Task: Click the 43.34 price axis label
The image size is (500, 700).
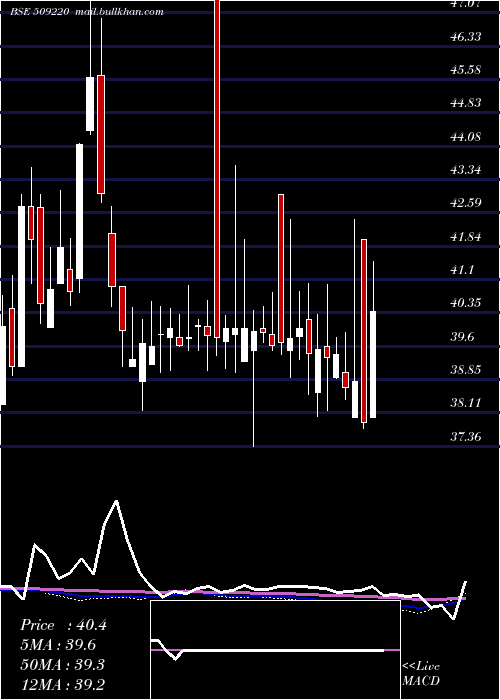Action: pyautogui.click(x=466, y=170)
